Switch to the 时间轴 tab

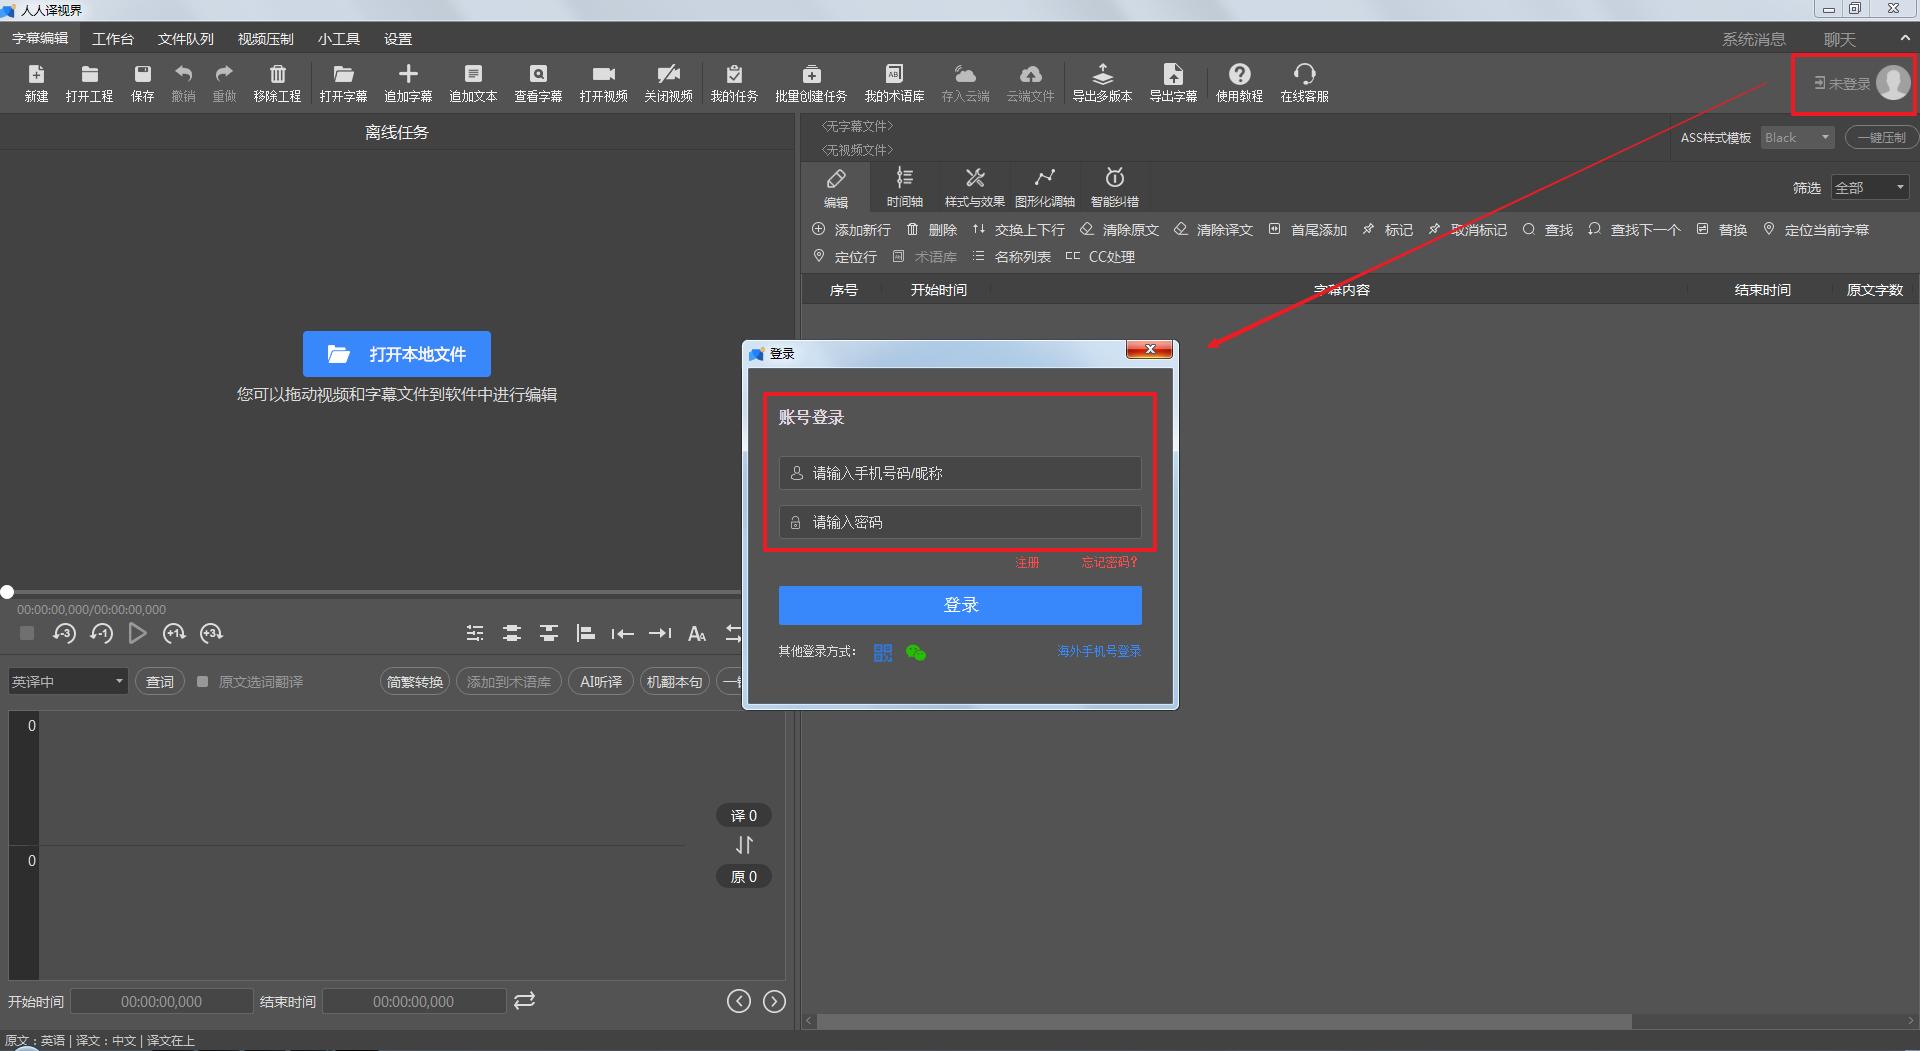point(904,187)
